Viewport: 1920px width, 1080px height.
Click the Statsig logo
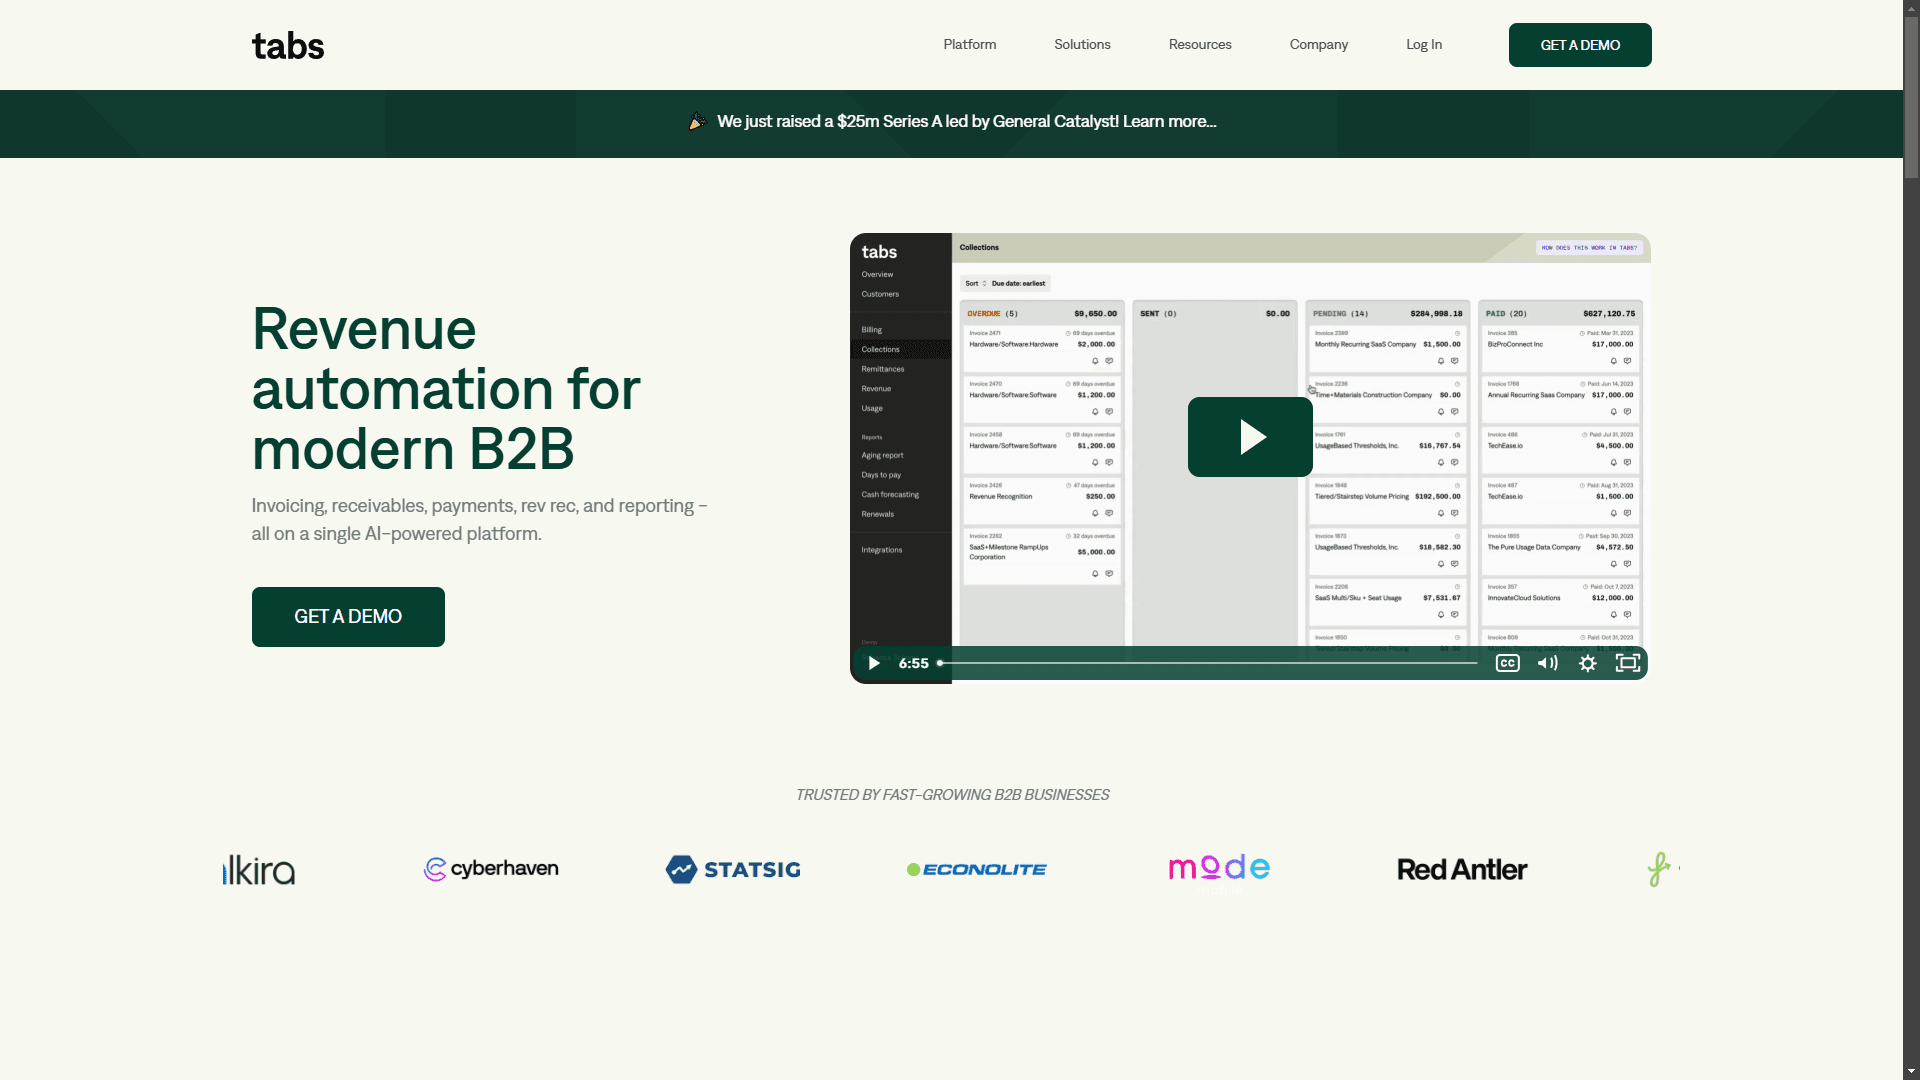click(733, 869)
